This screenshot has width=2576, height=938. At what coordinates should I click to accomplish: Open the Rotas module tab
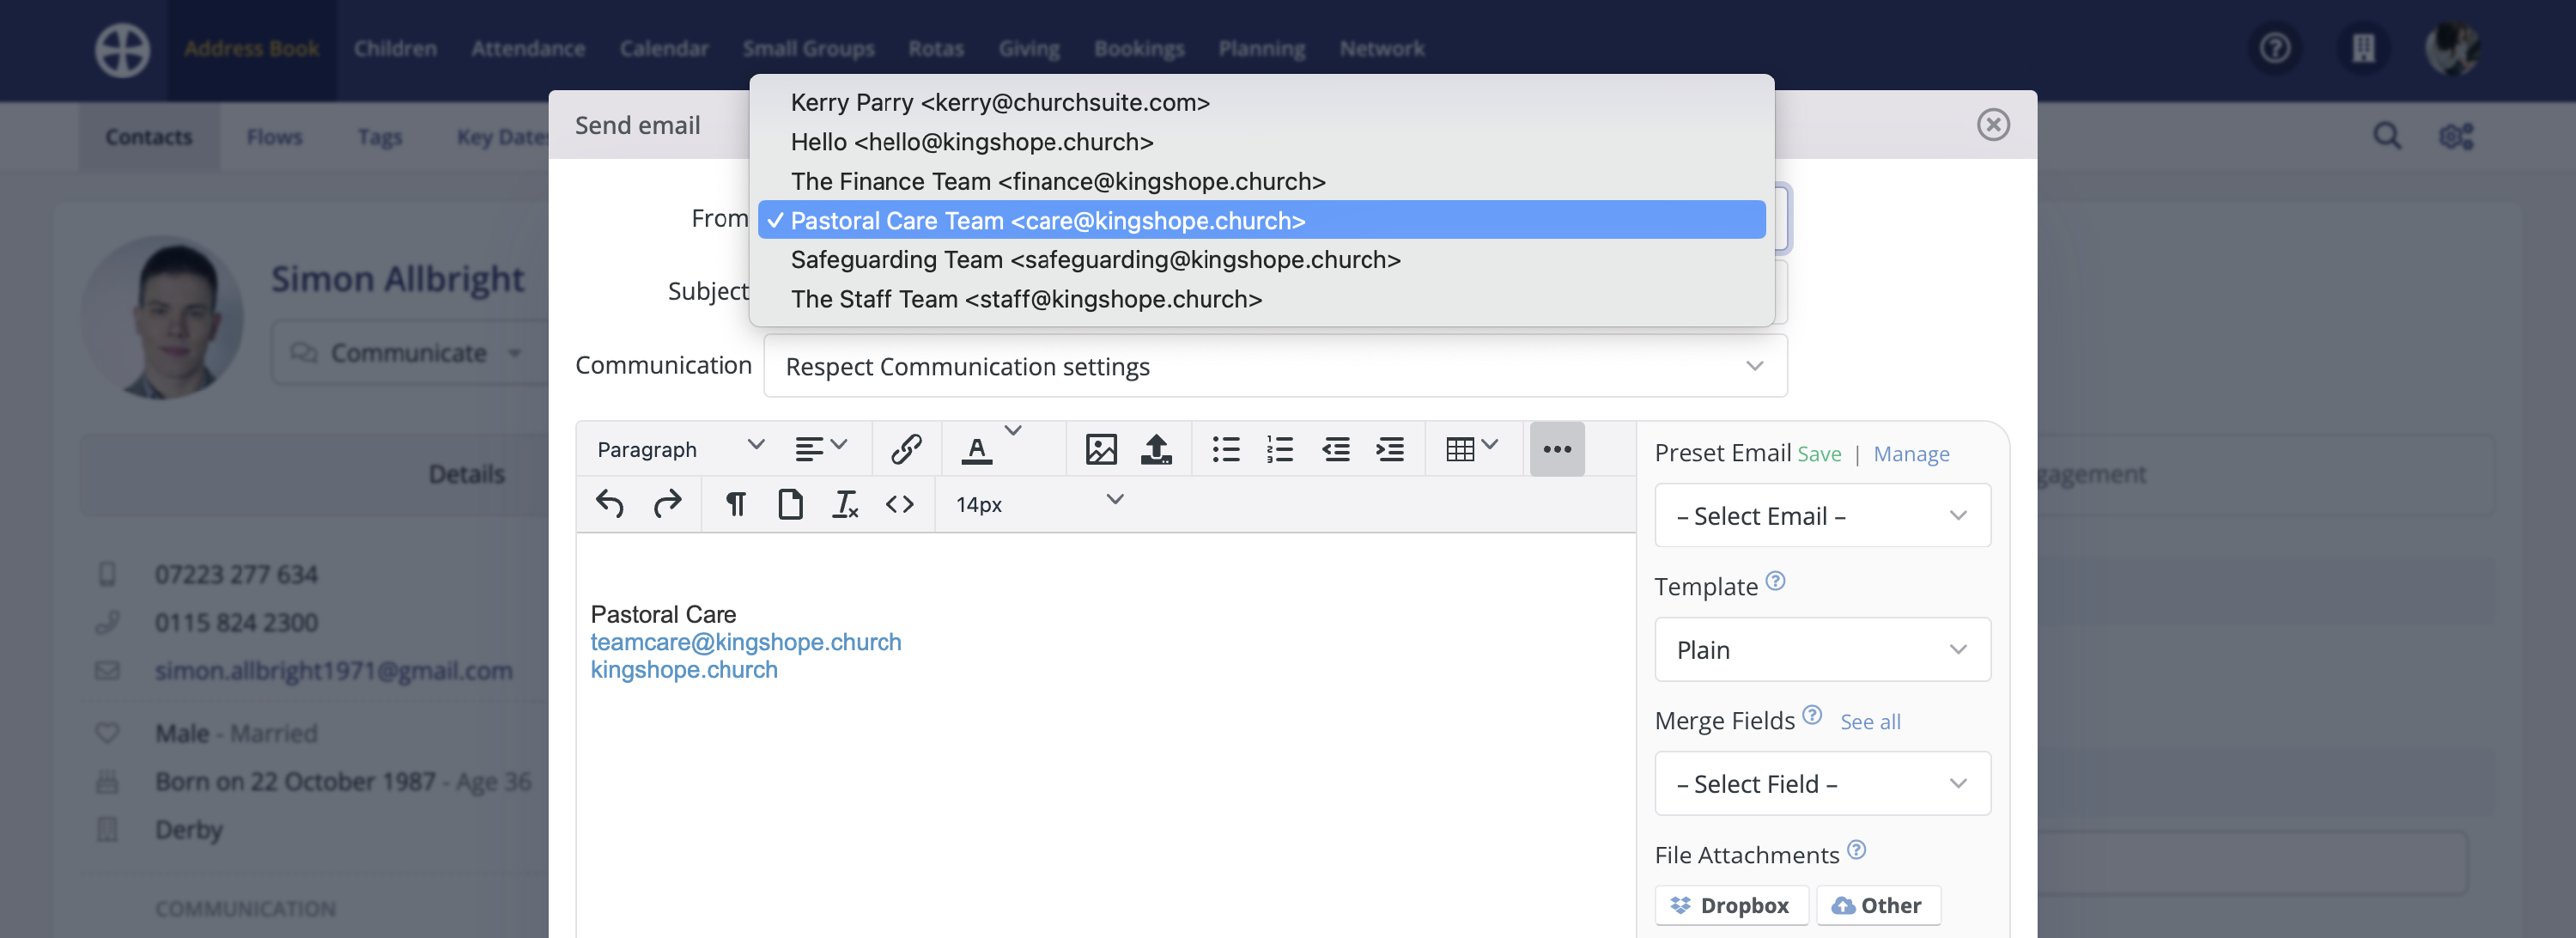click(x=936, y=48)
